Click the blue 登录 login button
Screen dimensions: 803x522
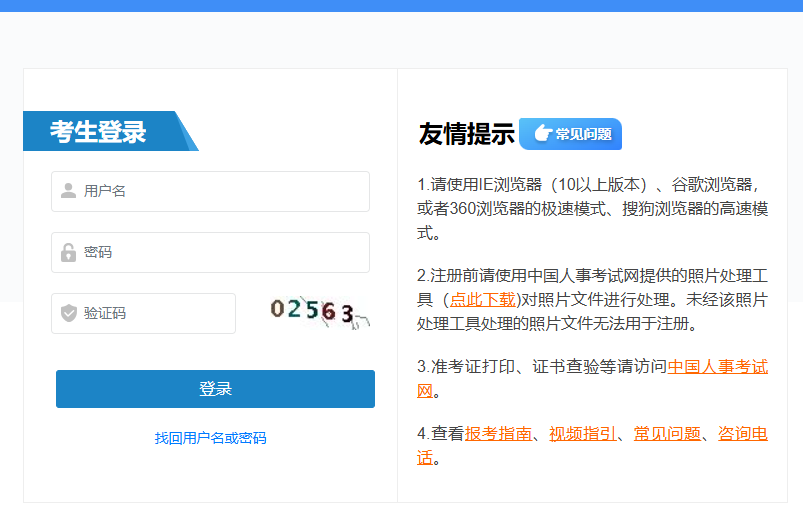click(x=215, y=389)
